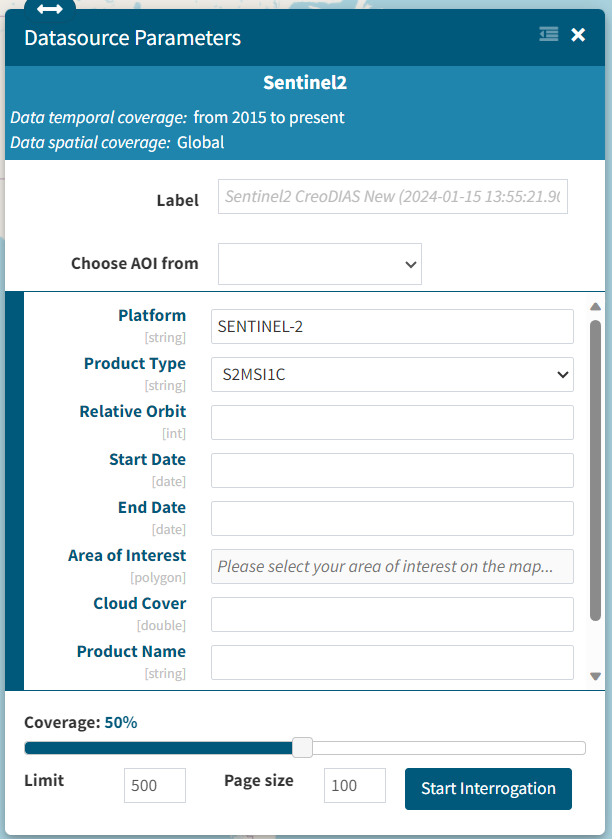Screen dimensions: 612x839
Task: Click the Label input field
Action: [393, 196]
